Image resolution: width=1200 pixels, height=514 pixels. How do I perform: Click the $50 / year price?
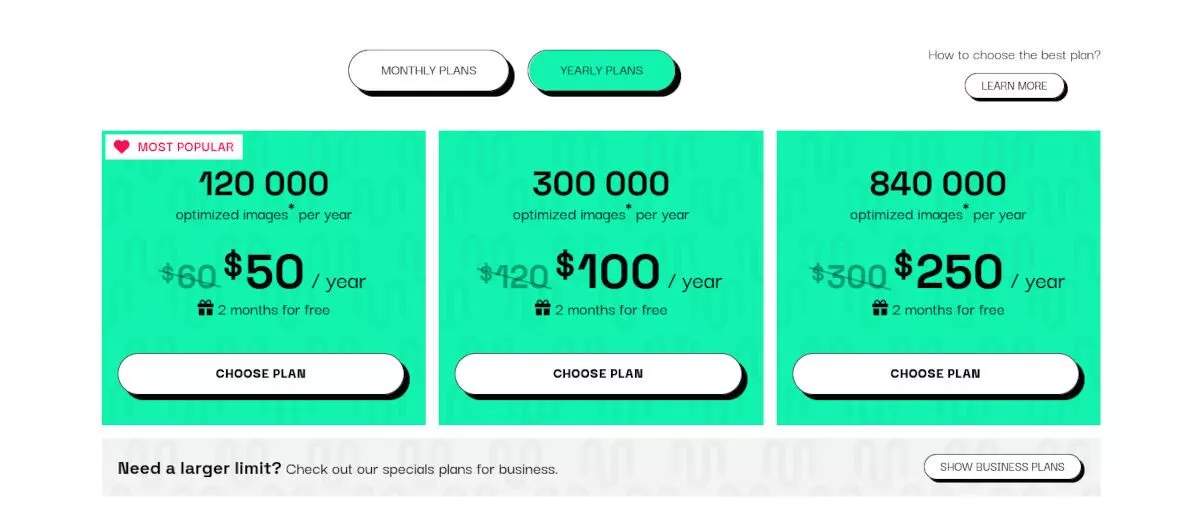(x=294, y=271)
